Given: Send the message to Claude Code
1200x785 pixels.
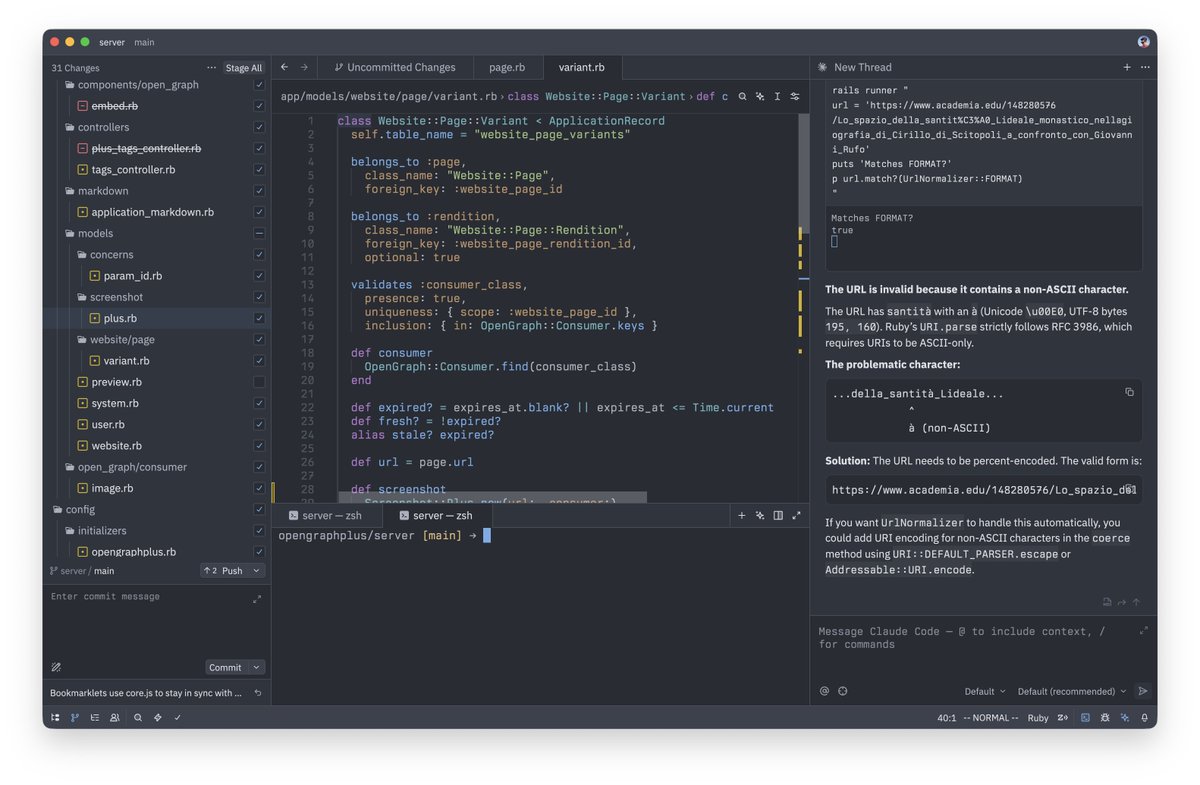Looking at the screenshot, I should pos(1143,691).
